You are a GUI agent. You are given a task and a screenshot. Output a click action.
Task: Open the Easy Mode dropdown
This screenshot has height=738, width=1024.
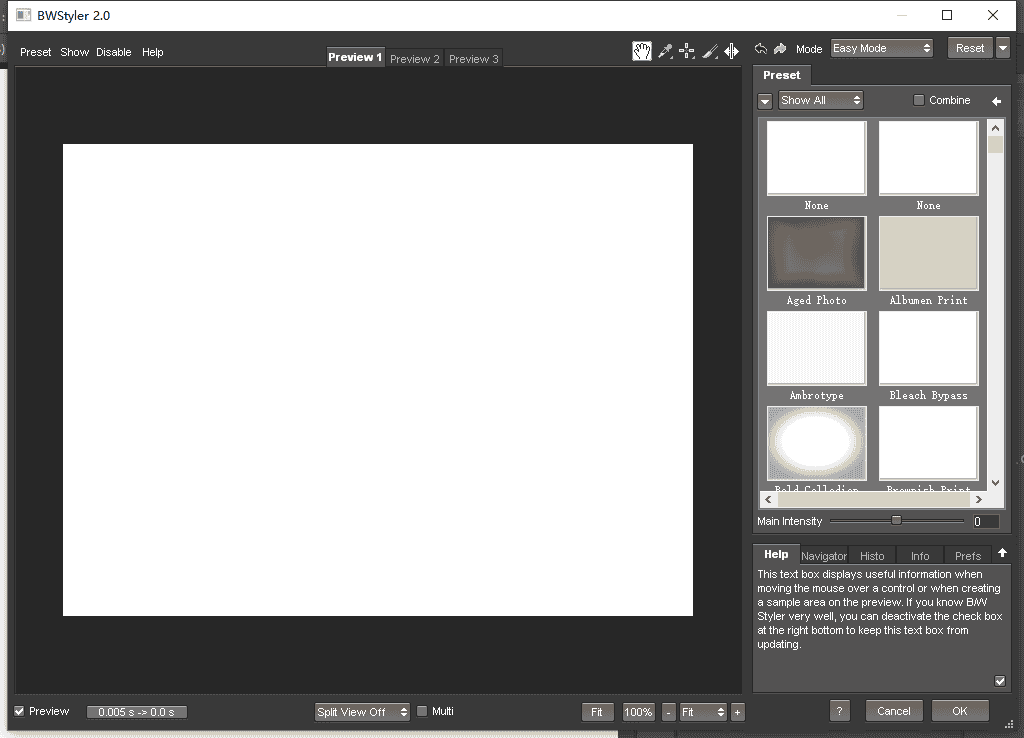881,48
